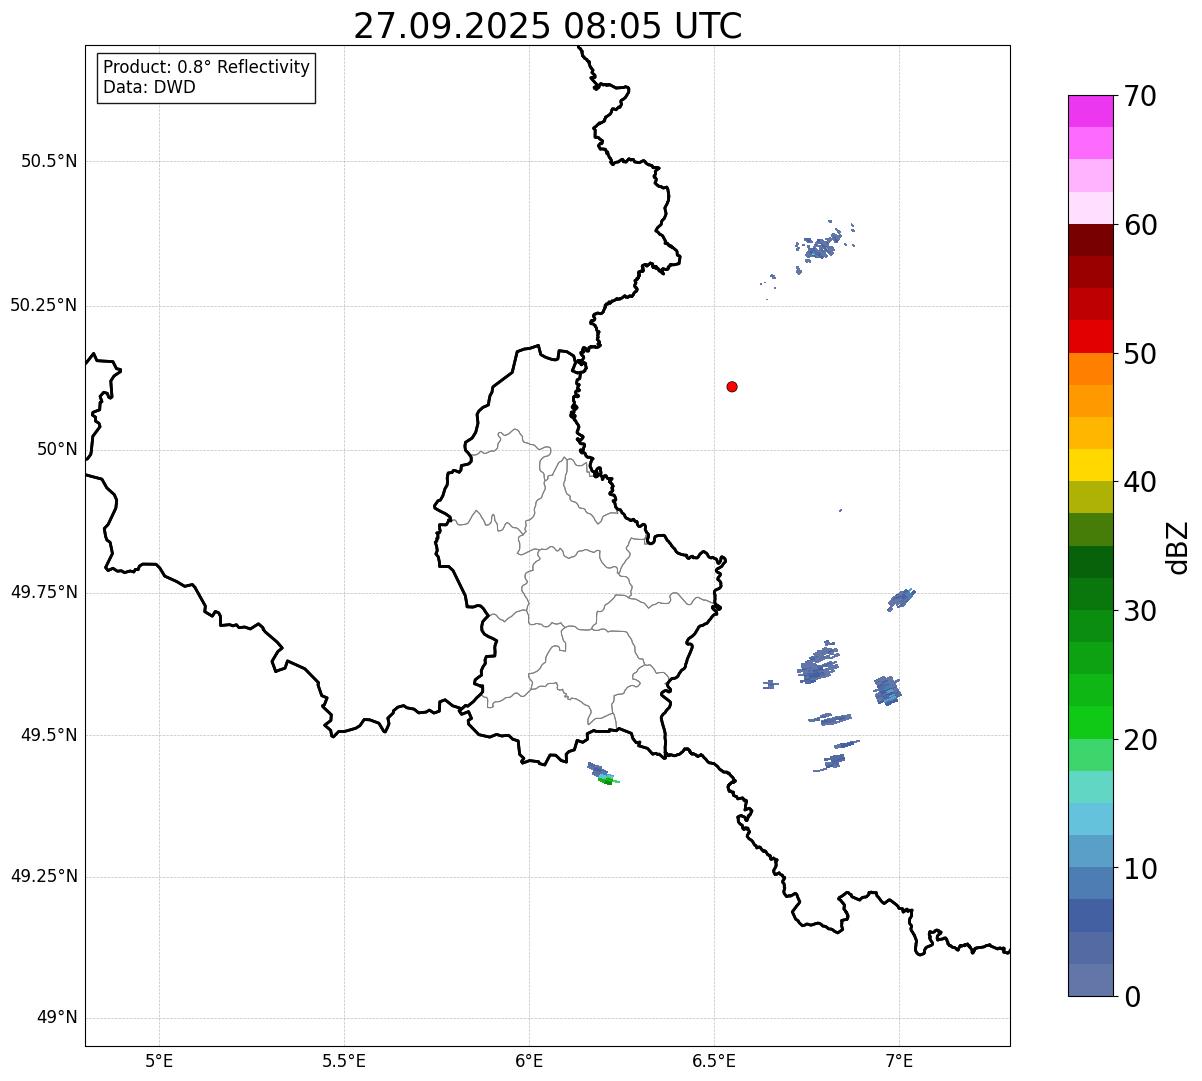Image resolution: width=1202 pixels, height=1081 pixels.
Task: Click the colorbar tick label '20'
Action: click(x=1140, y=740)
